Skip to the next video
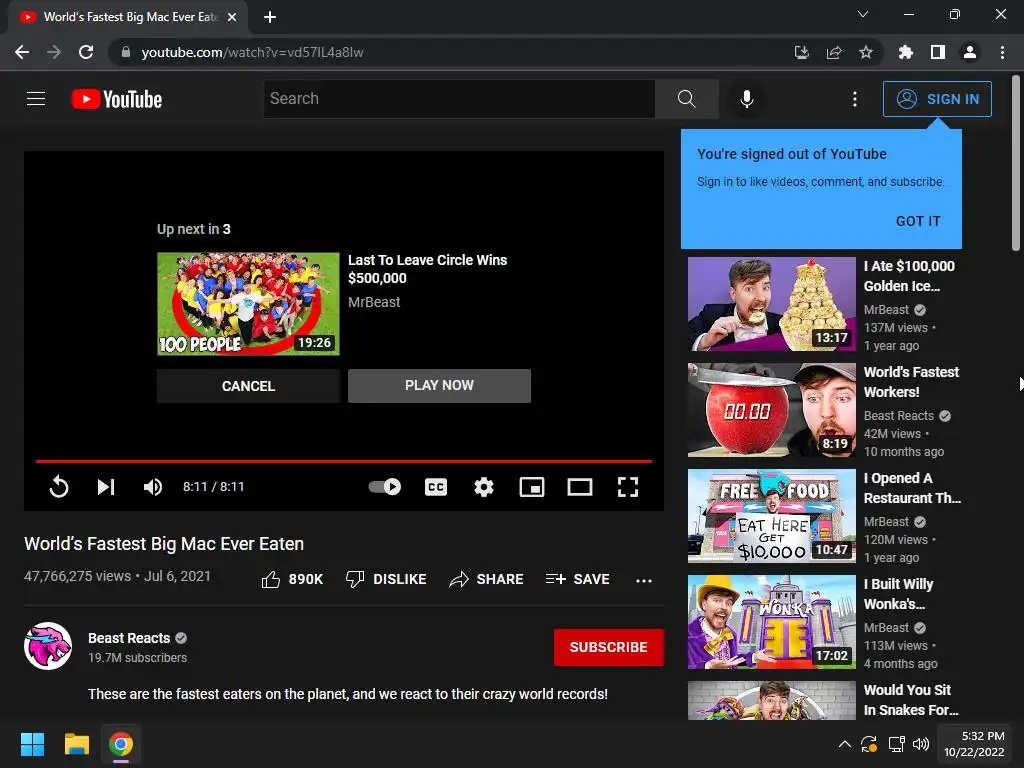This screenshot has width=1024, height=768. [106, 487]
